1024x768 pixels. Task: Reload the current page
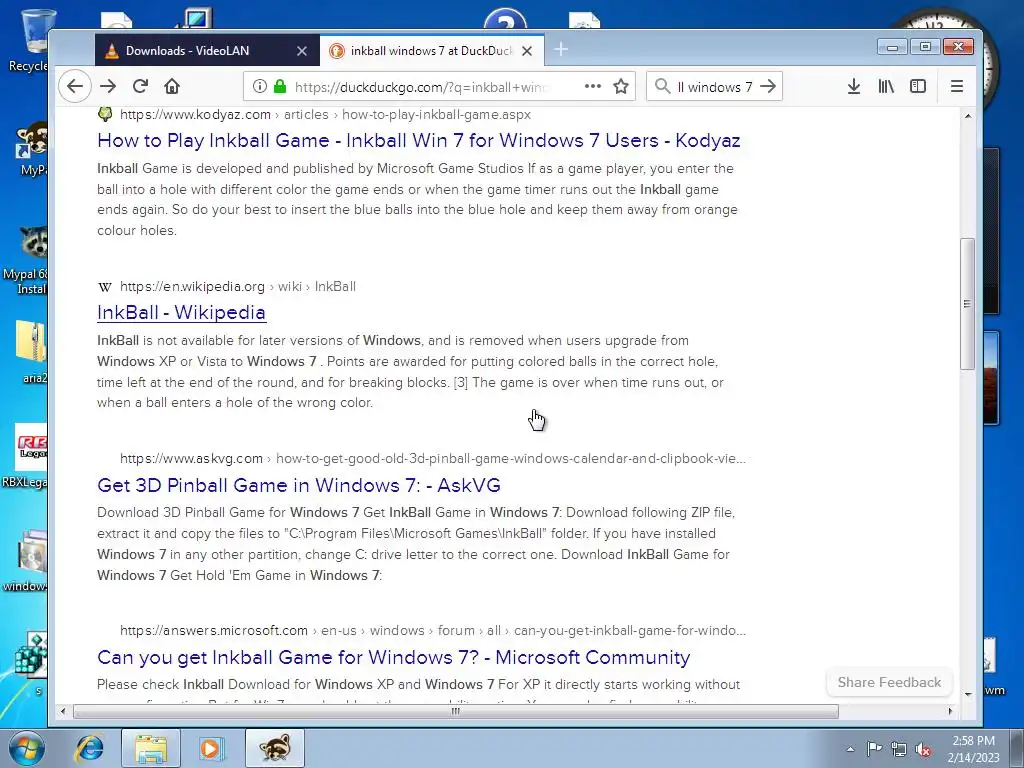tap(140, 86)
